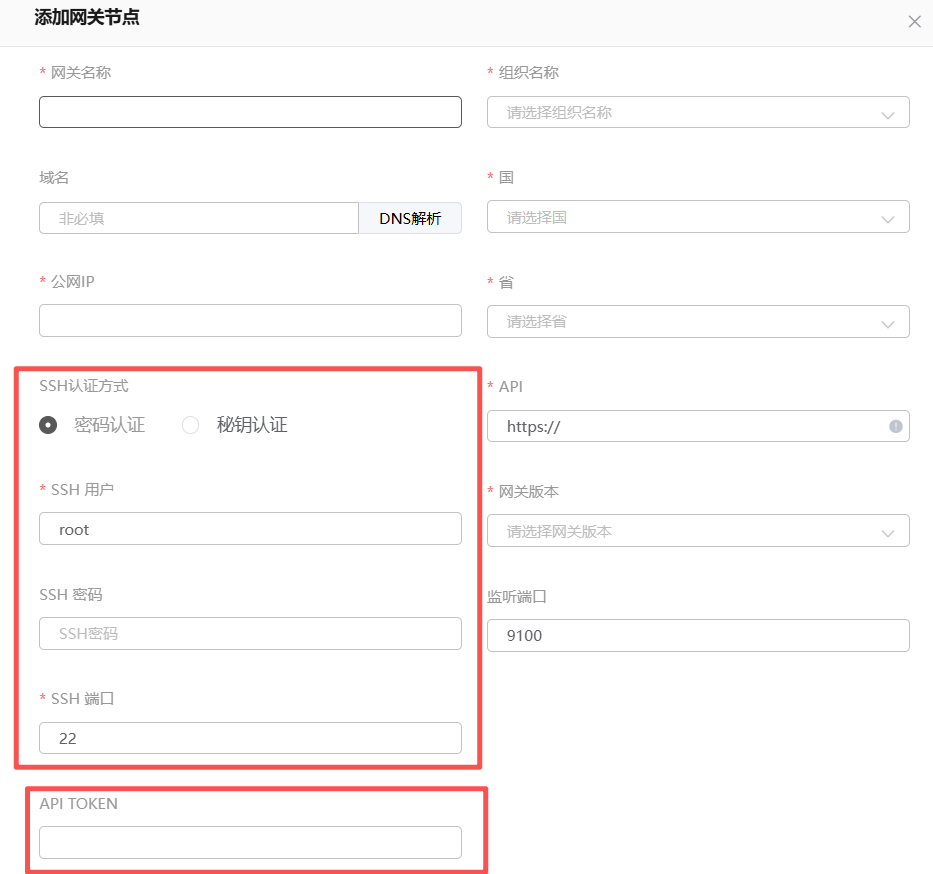Viewport: 933px width, 874px height.
Task: Click the DNS解析 button
Action: [x=410, y=218]
